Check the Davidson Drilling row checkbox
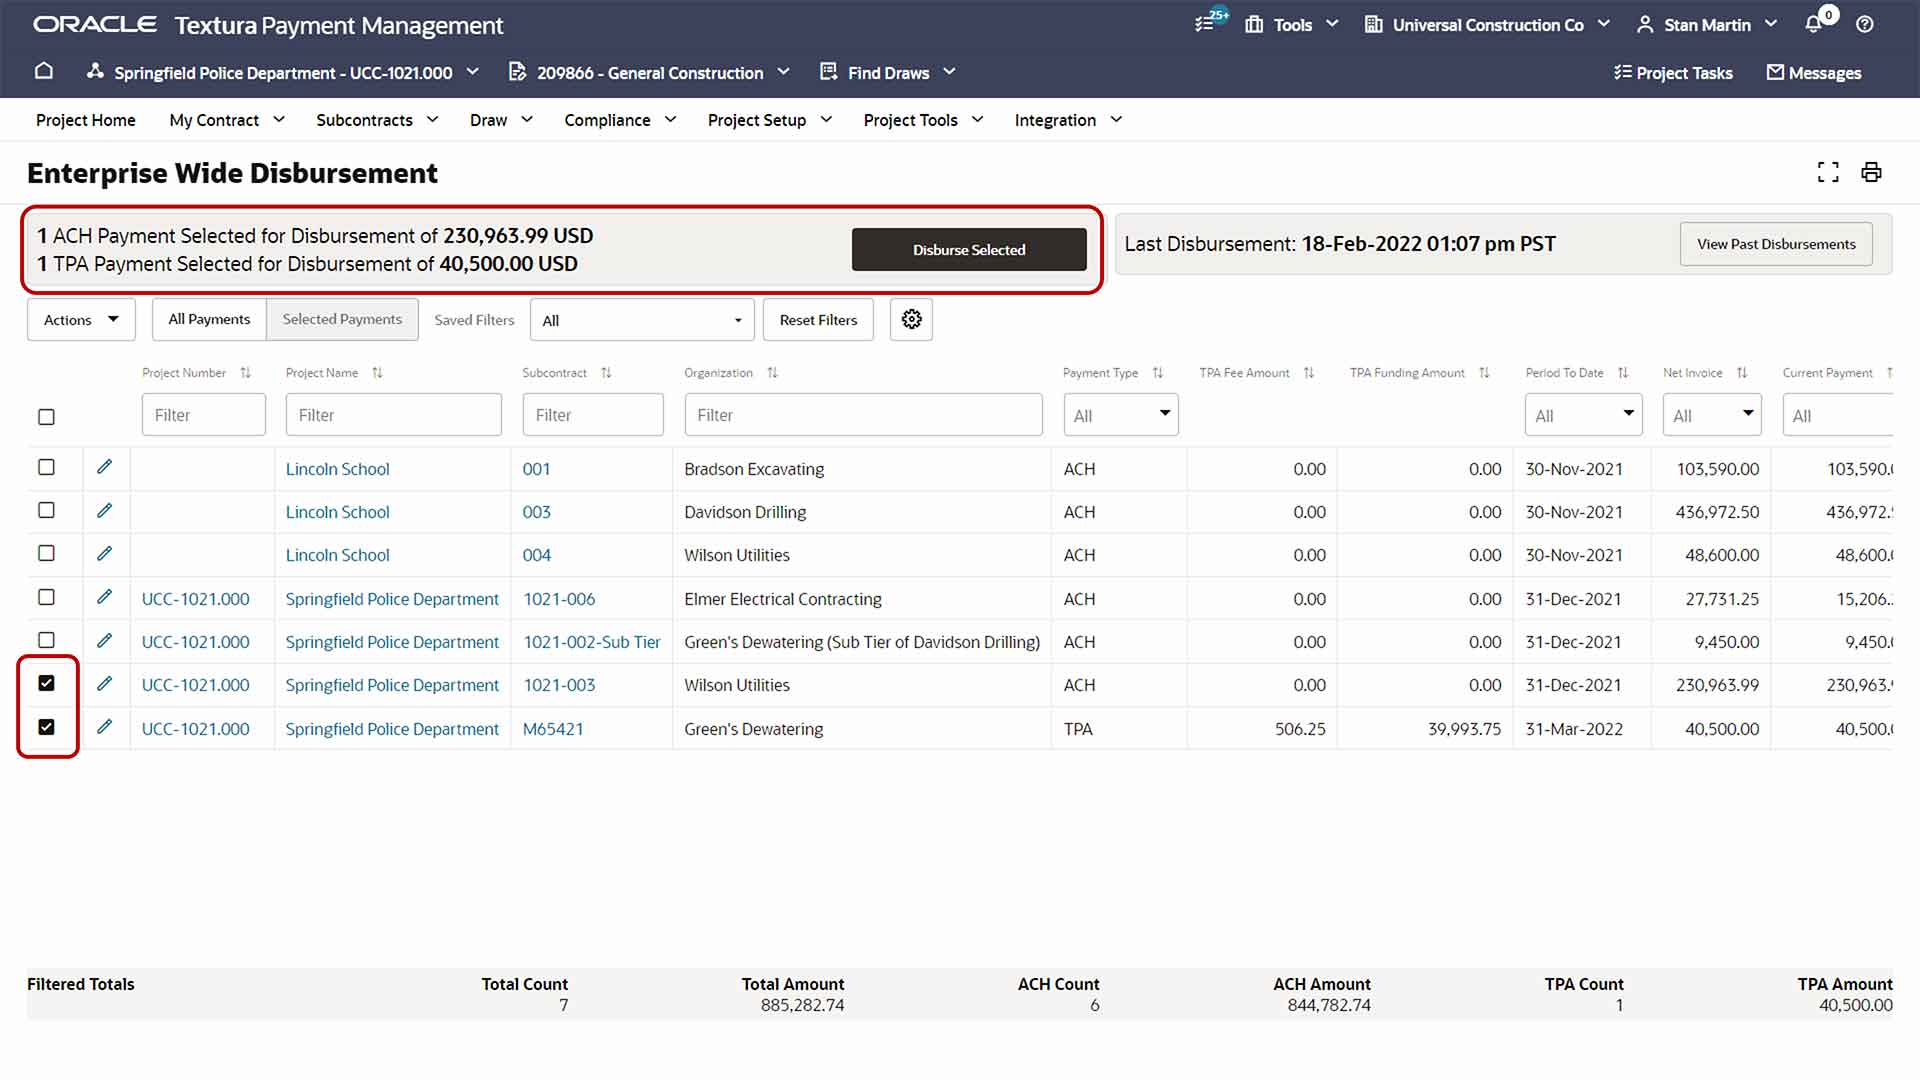Viewport: 1920px width, 1080px height. coord(46,511)
